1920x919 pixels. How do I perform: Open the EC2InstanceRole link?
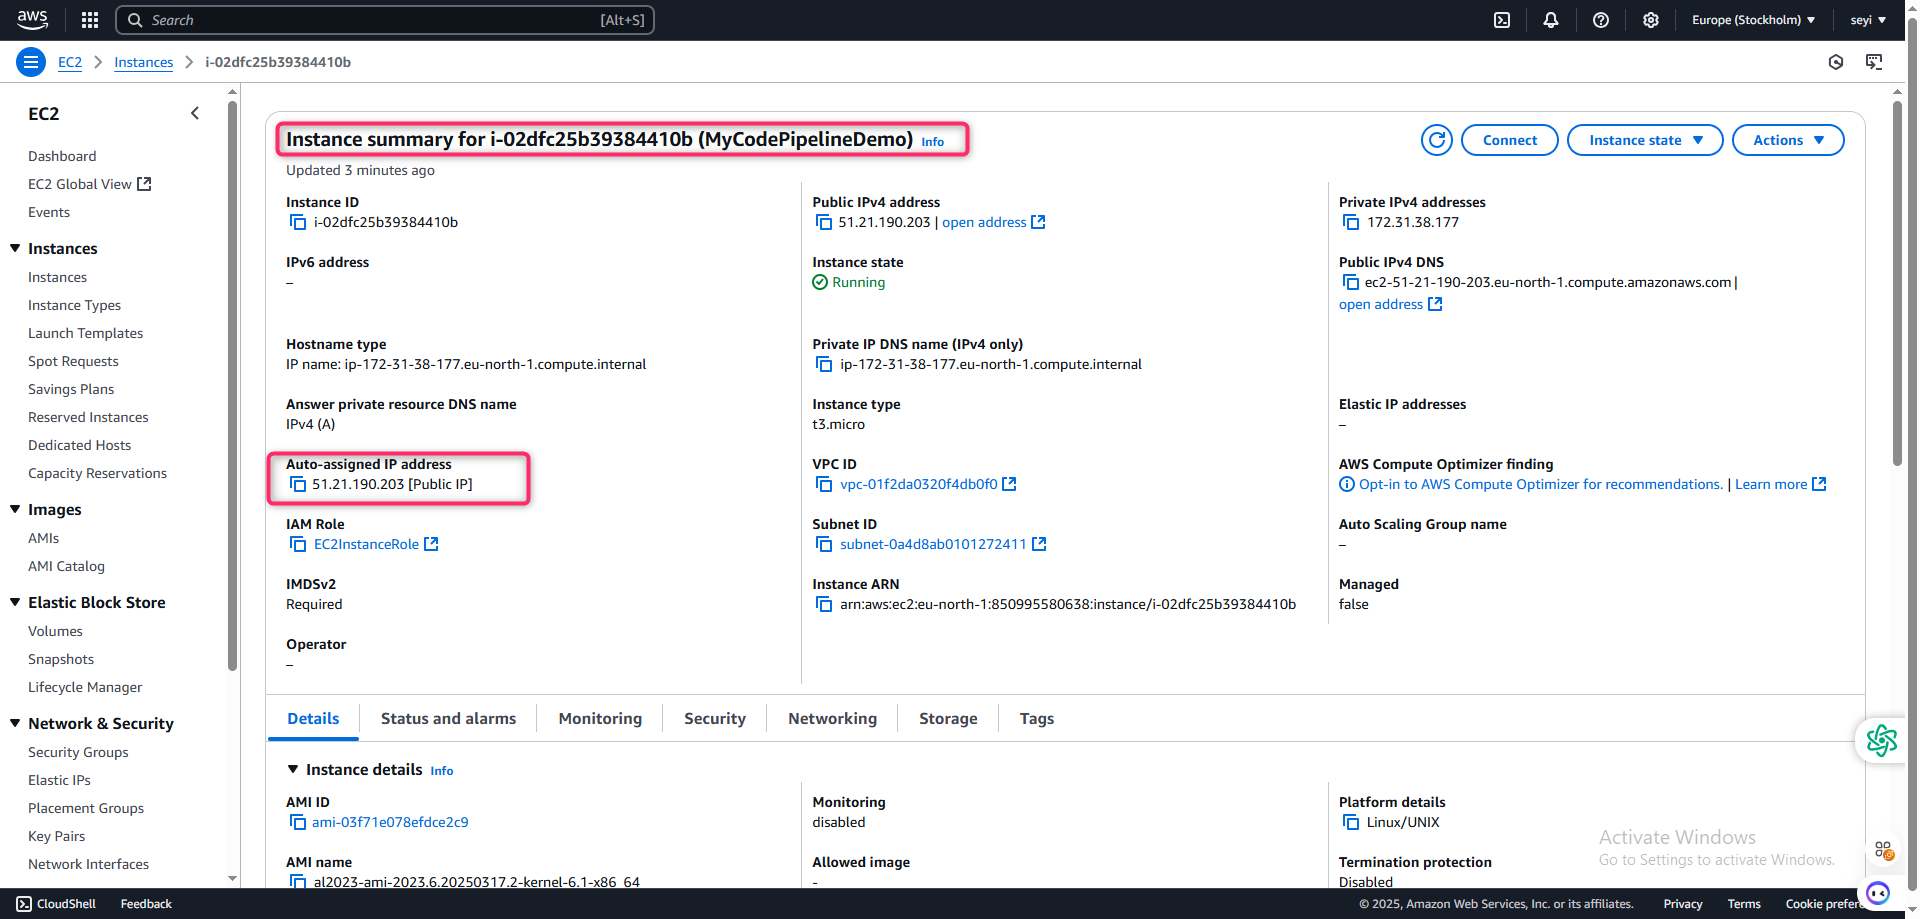pyautogui.click(x=376, y=544)
